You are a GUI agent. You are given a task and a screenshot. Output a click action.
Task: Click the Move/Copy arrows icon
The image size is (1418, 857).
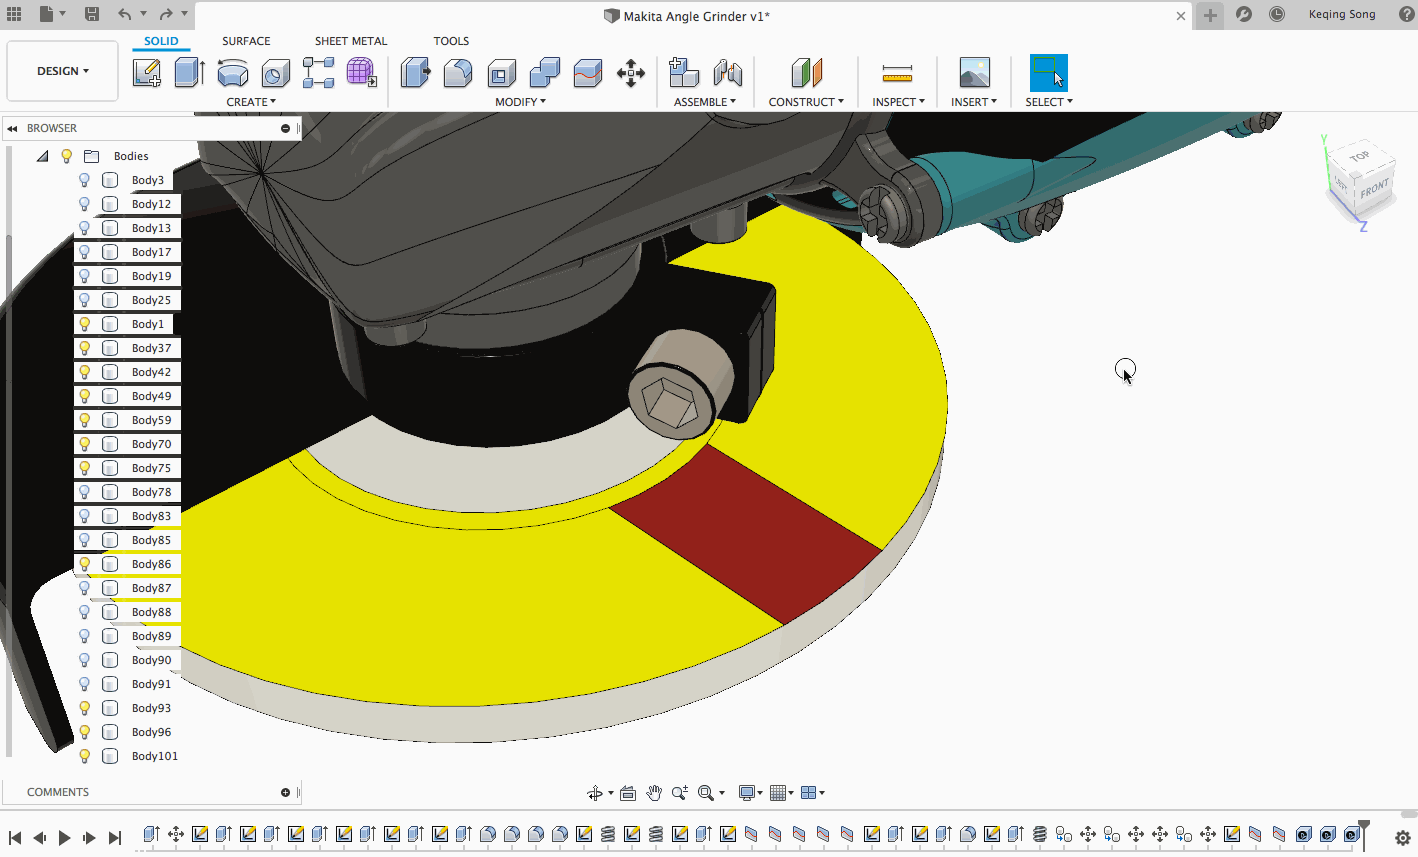click(630, 73)
